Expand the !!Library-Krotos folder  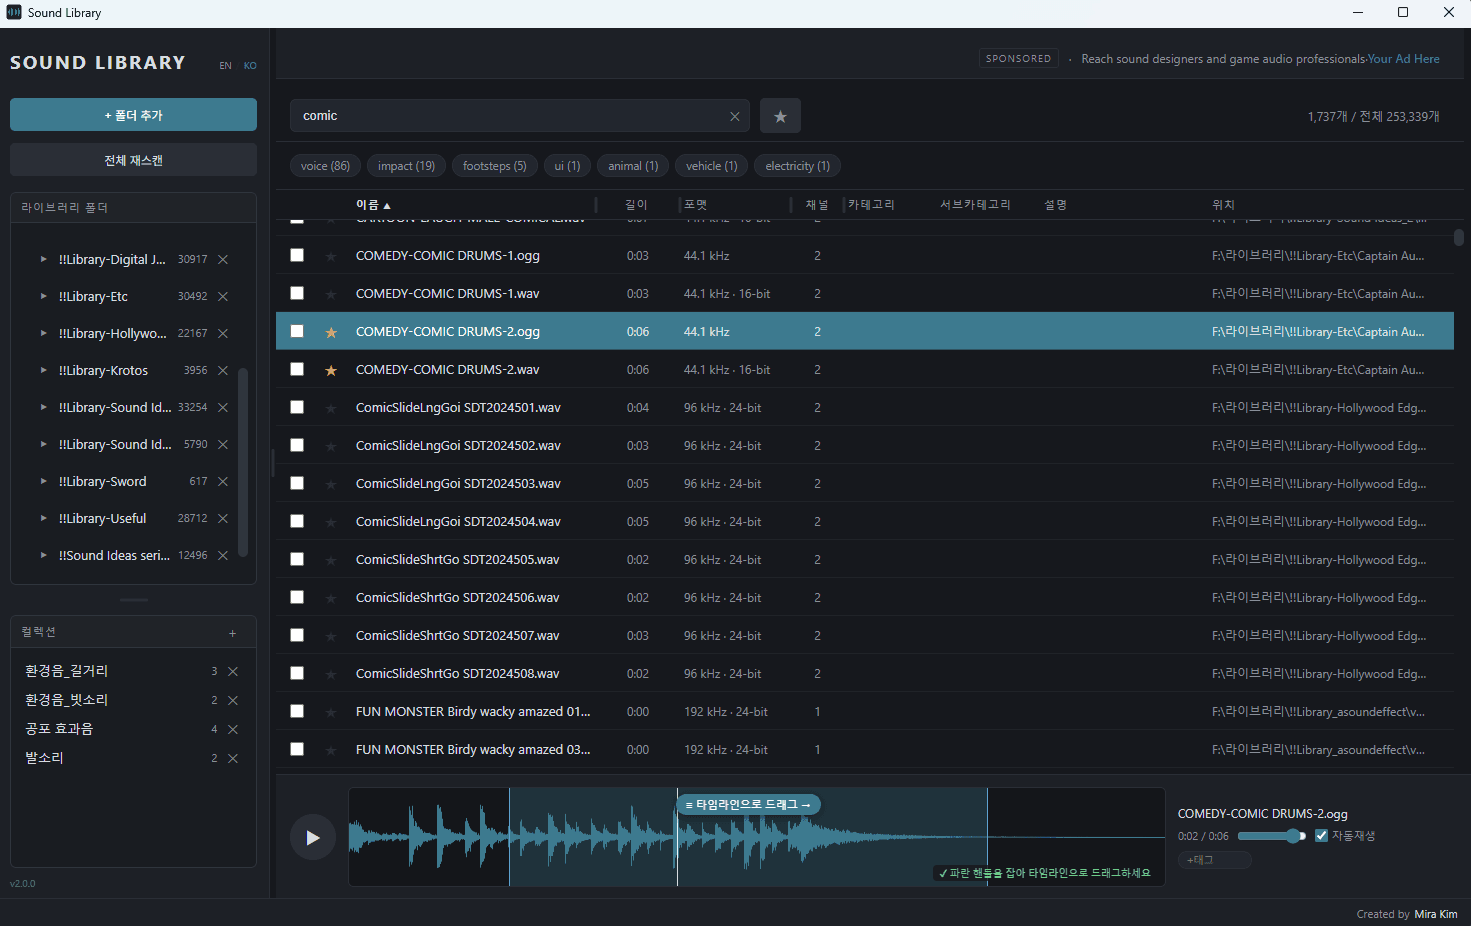click(44, 370)
